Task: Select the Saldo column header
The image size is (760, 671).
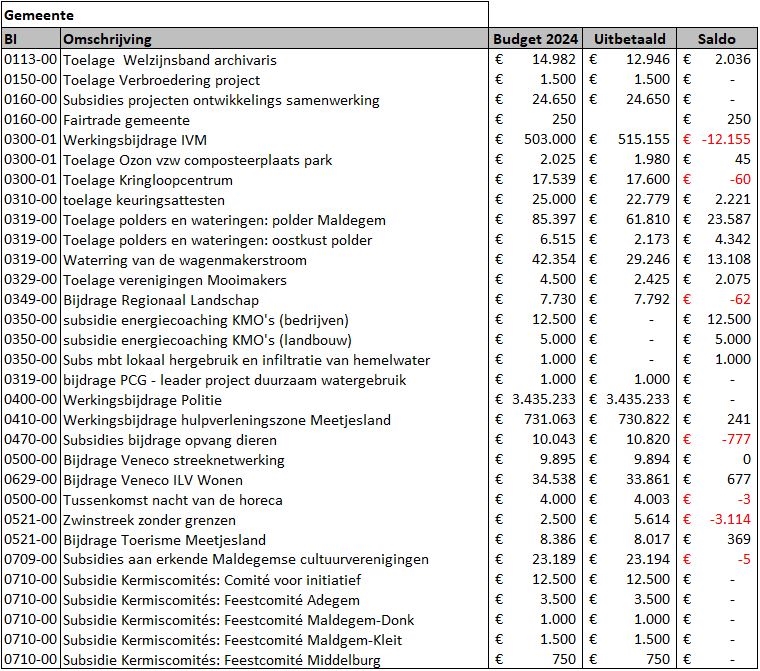Action: [716, 39]
